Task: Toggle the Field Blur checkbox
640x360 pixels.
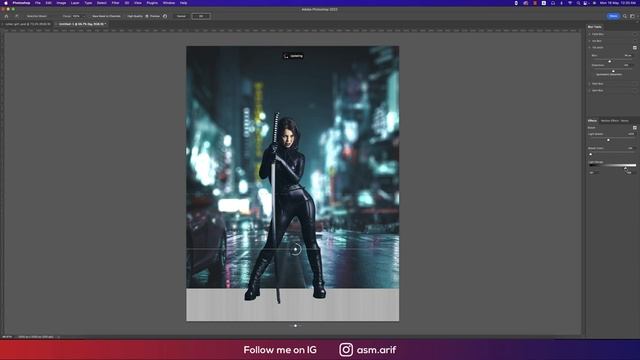Action: 635,34
